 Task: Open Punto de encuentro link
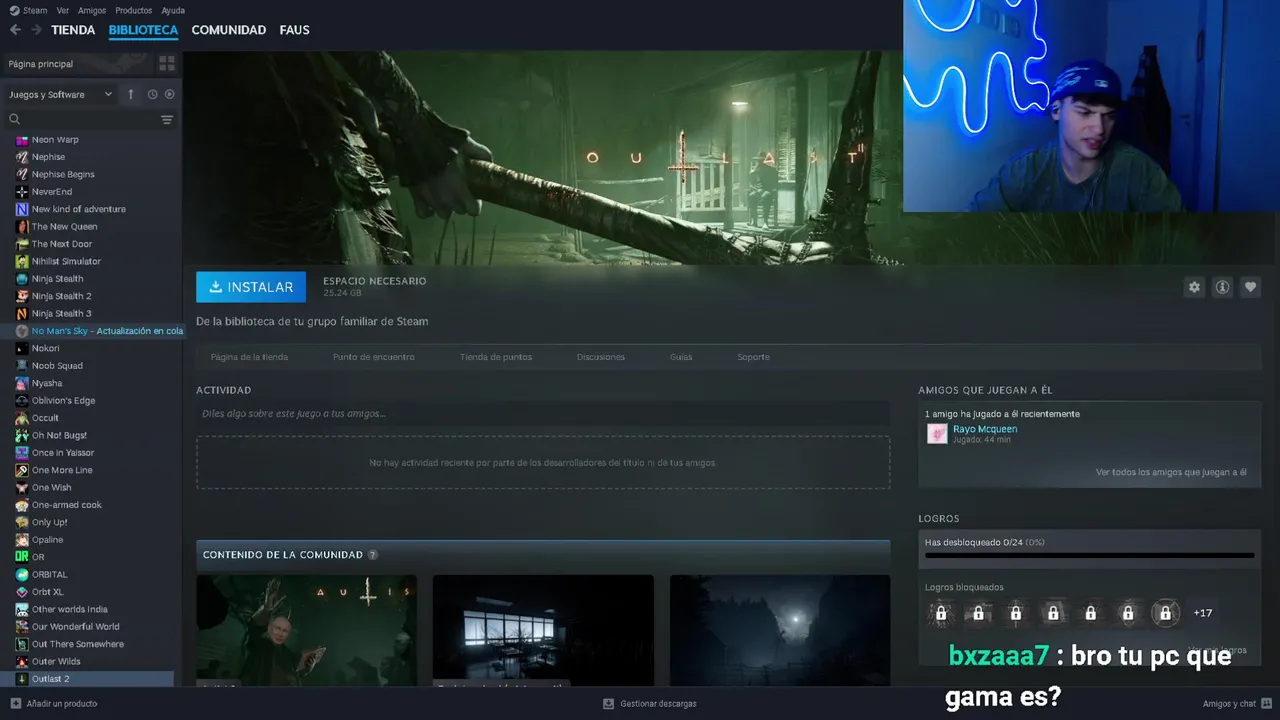pos(374,357)
